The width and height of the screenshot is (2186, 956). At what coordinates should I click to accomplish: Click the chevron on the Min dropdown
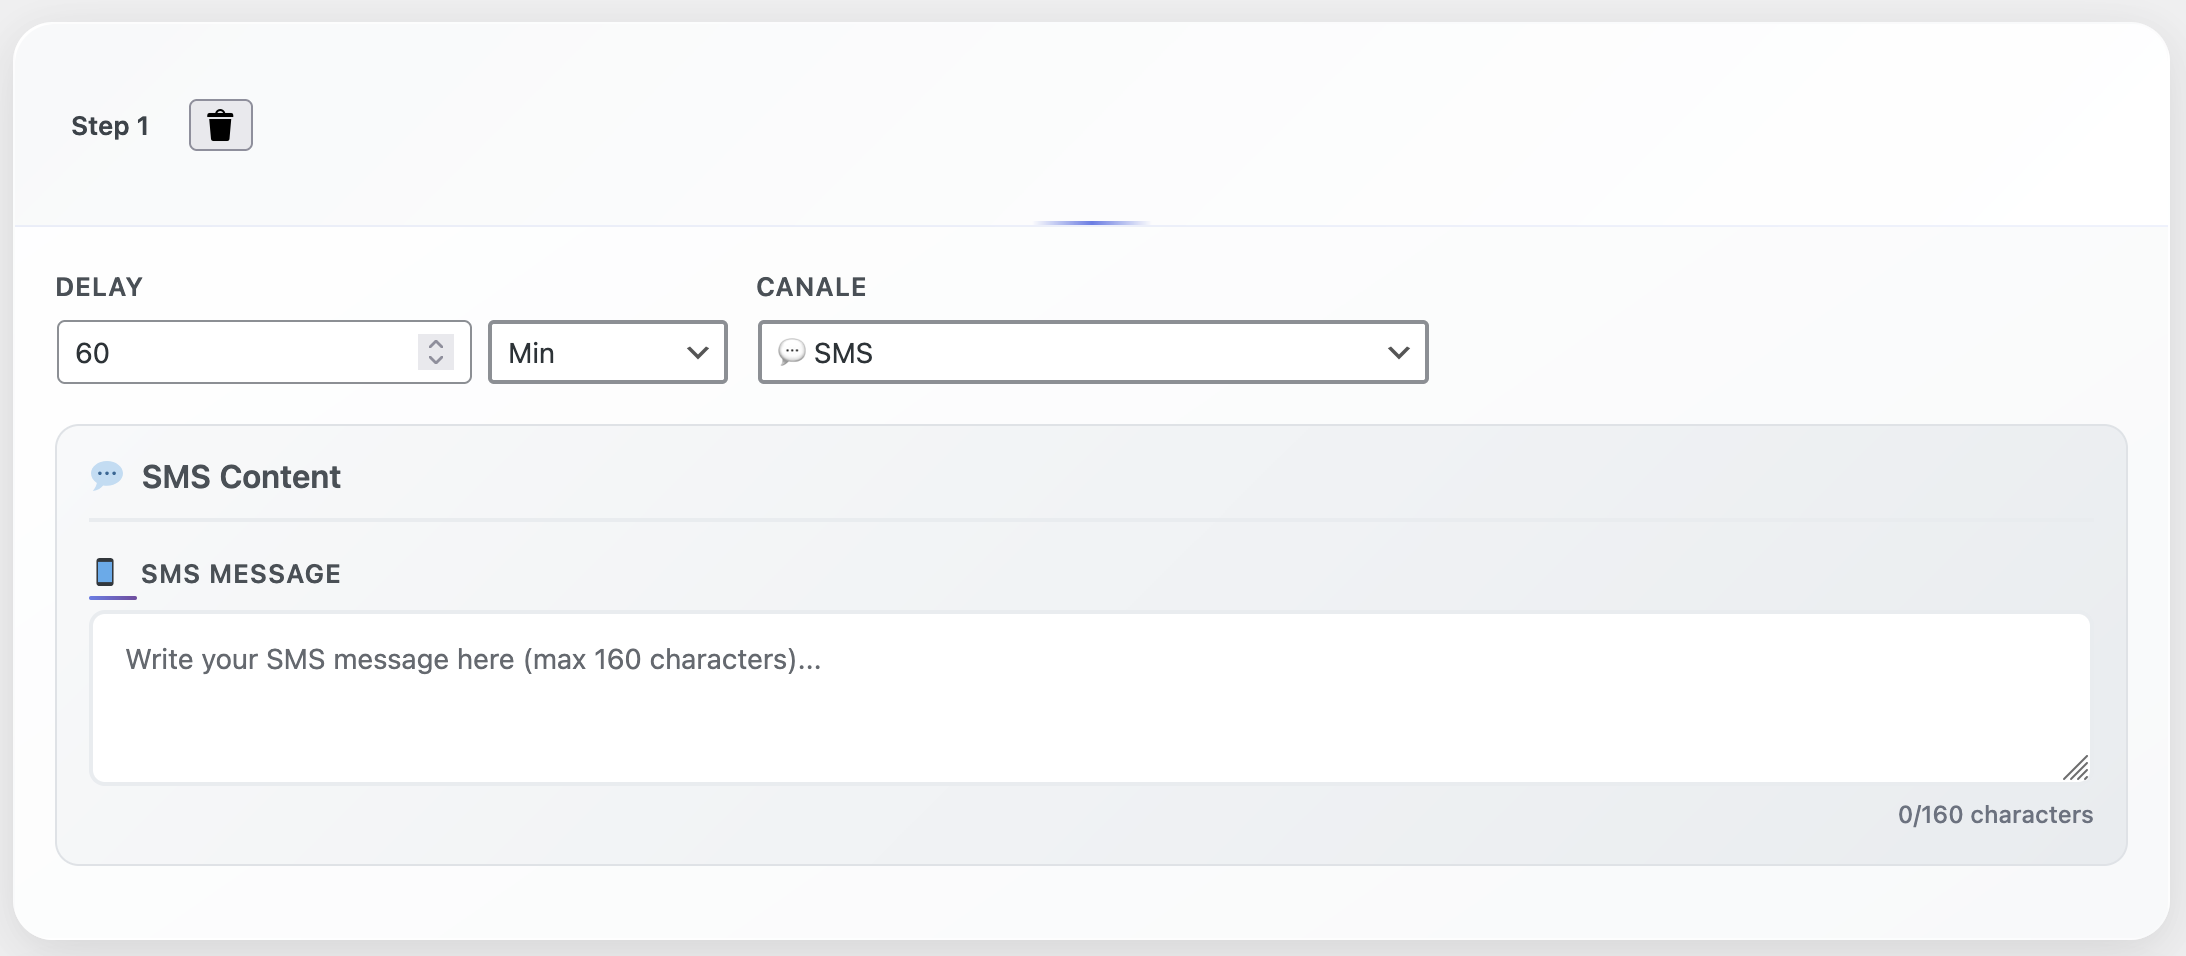coord(698,352)
